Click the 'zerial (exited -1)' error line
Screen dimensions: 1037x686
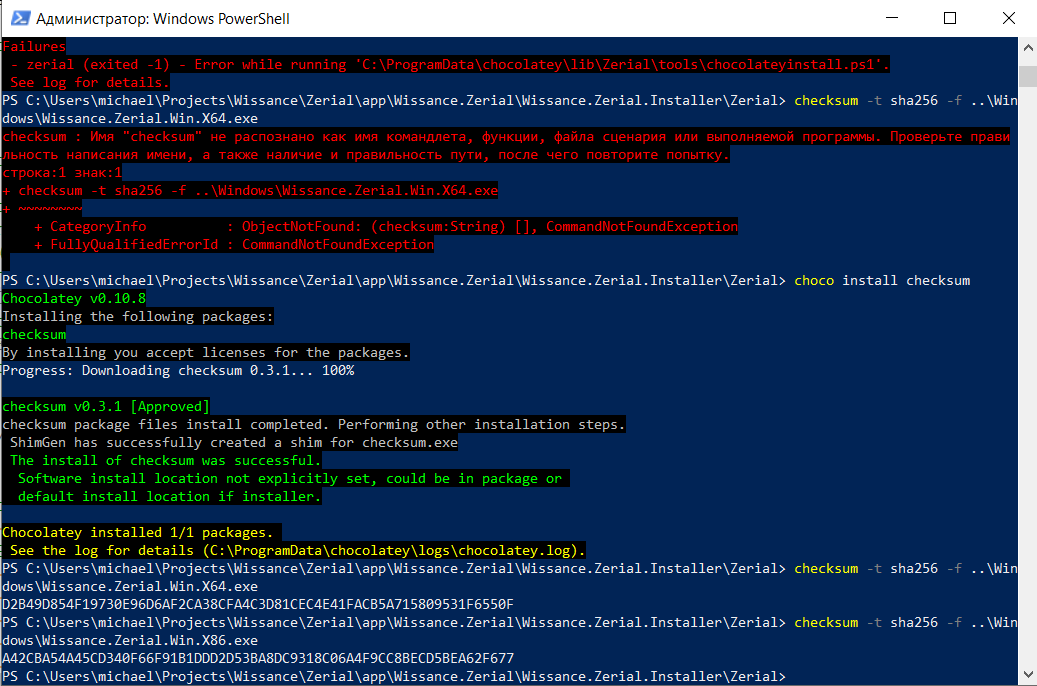coord(450,65)
